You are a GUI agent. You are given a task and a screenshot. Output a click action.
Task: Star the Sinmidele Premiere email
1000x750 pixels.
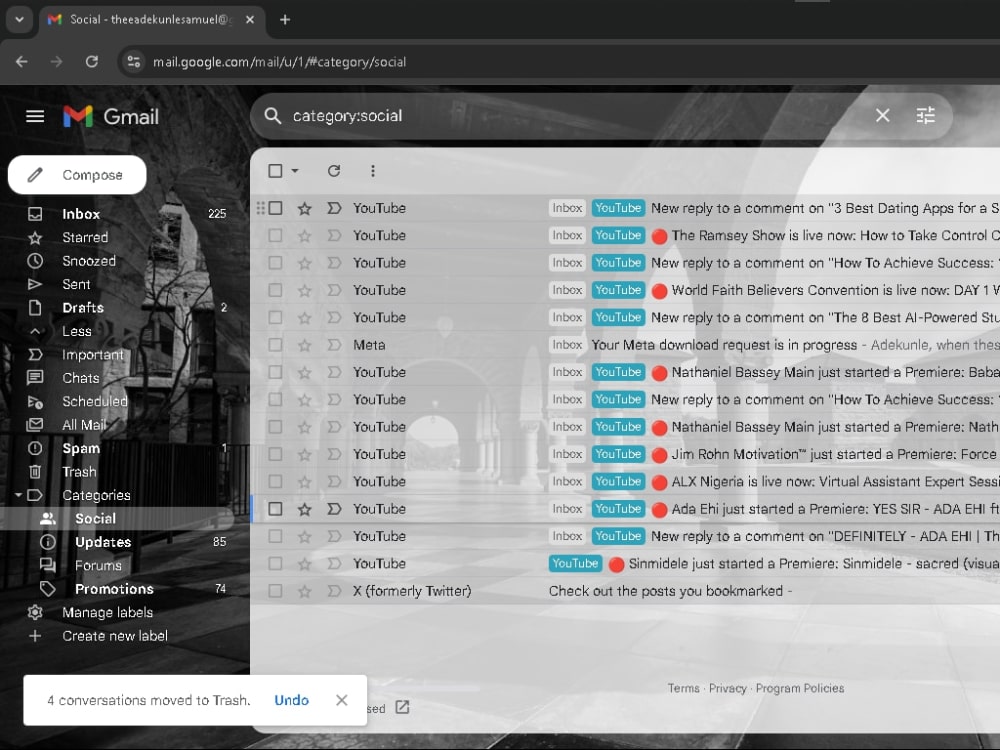[305, 564]
